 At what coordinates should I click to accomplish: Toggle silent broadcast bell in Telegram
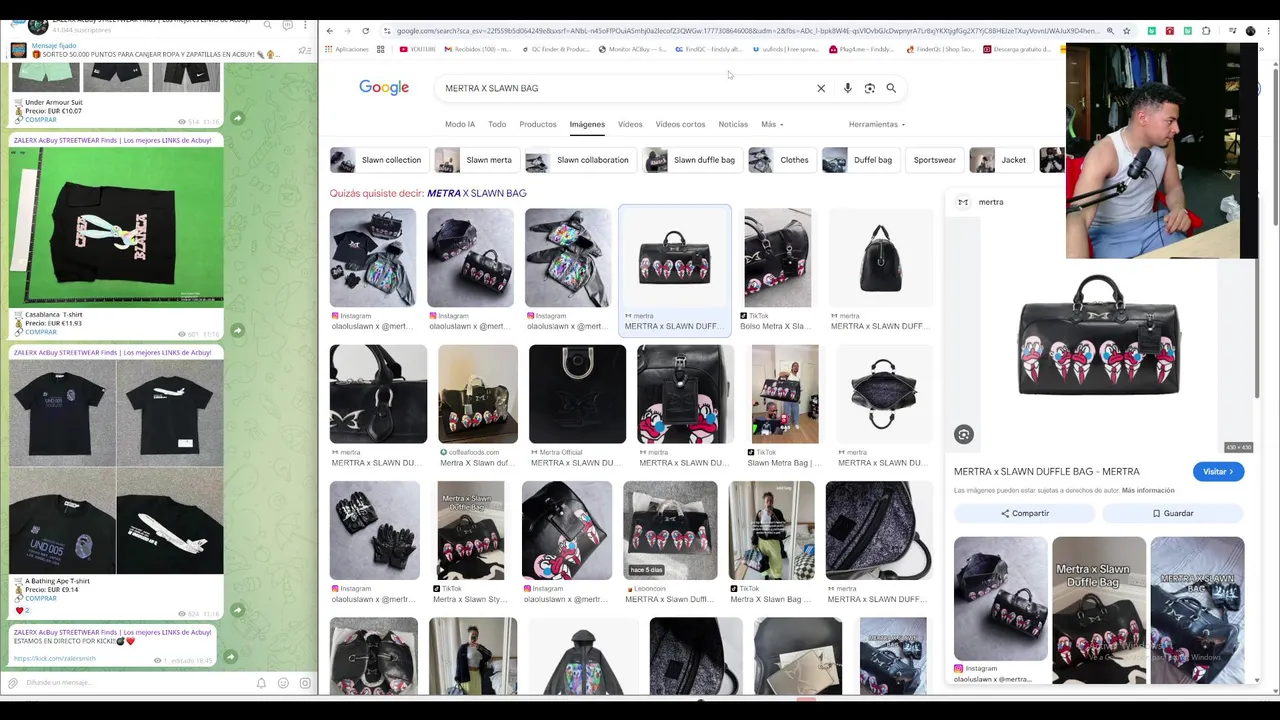pyautogui.click(x=261, y=683)
